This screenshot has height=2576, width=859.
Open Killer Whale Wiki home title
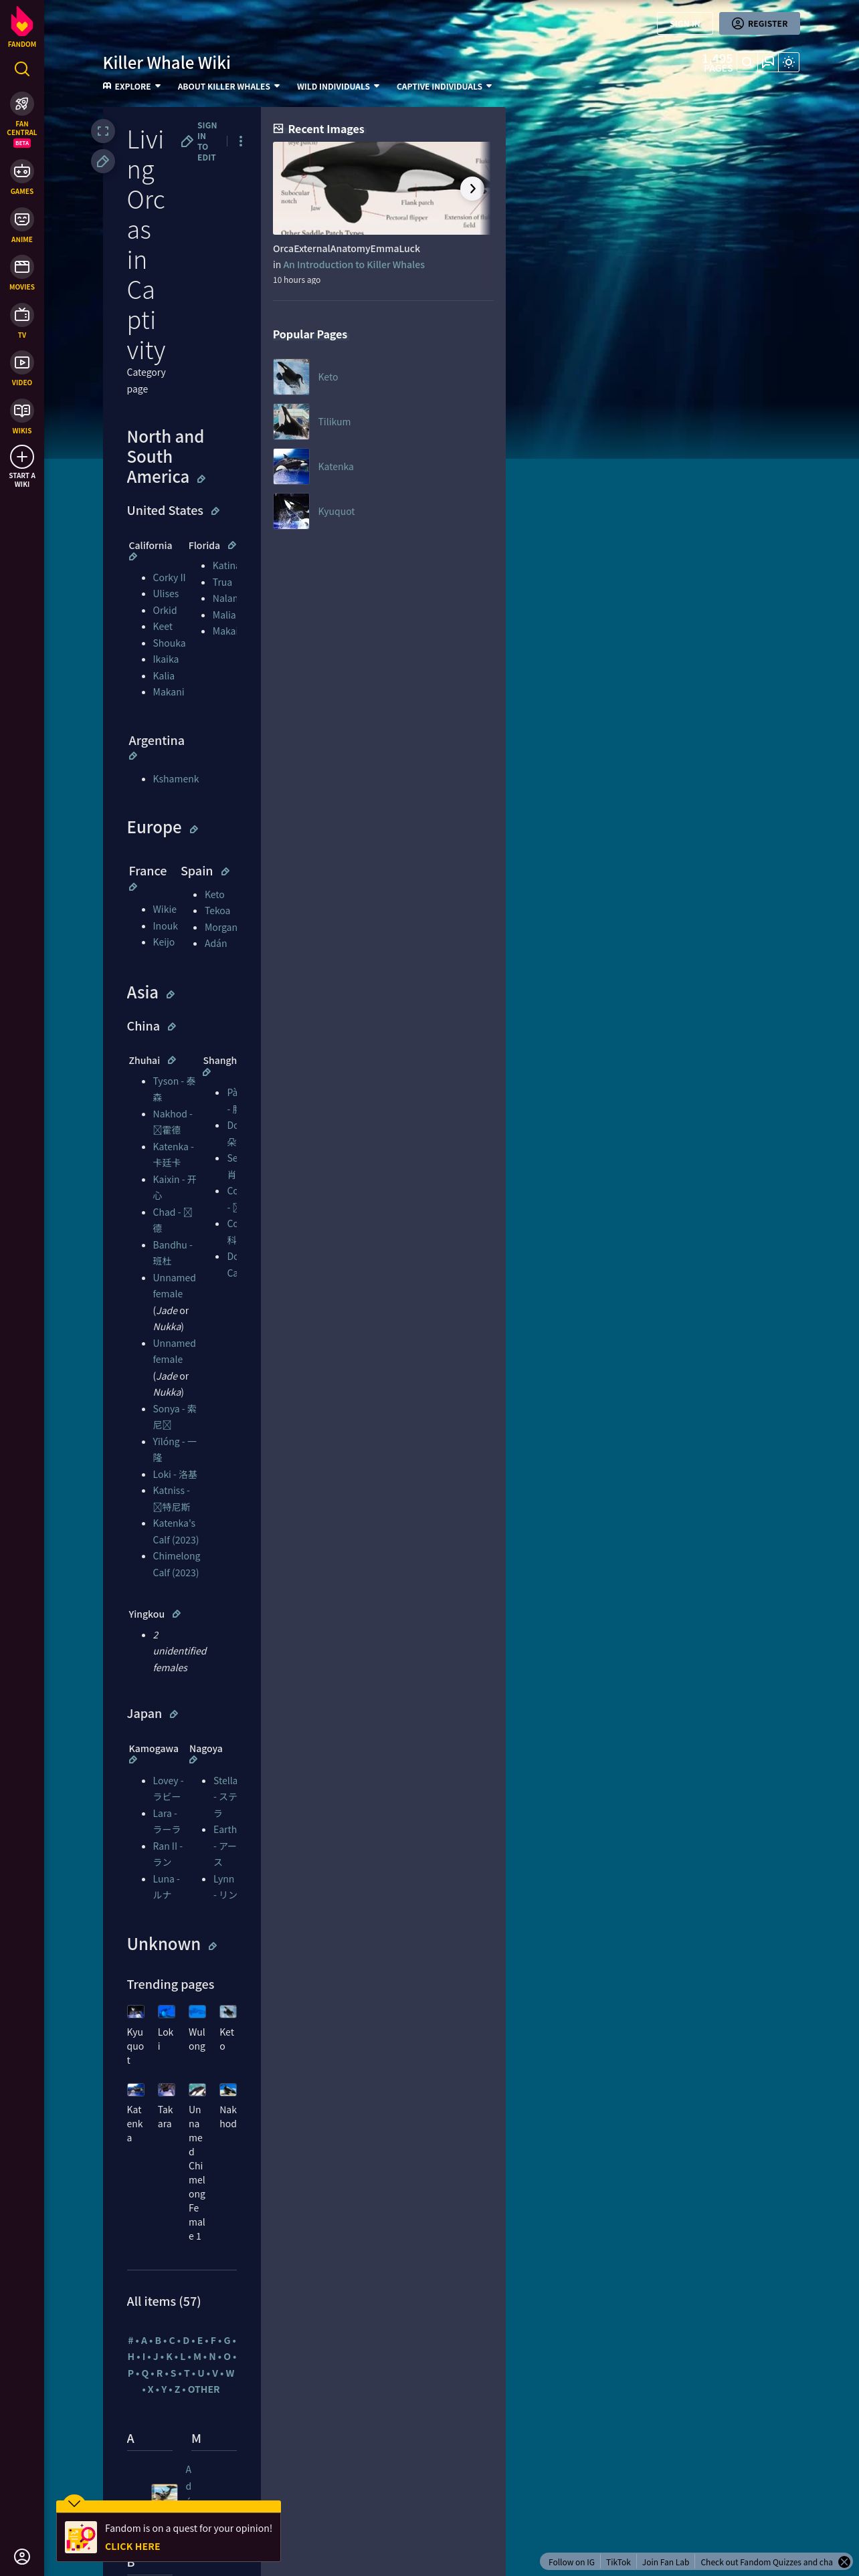pyautogui.click(x=166, y=63)
